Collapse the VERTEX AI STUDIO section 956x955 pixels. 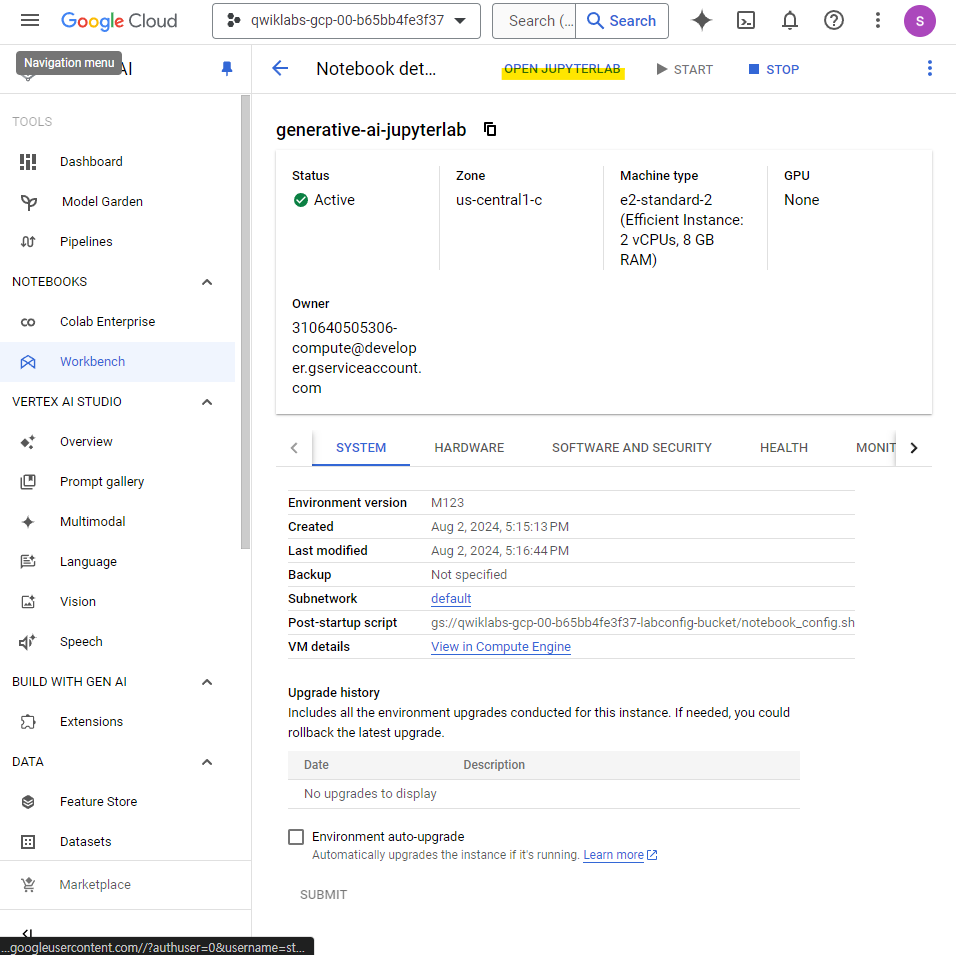(x=207, y=402)
